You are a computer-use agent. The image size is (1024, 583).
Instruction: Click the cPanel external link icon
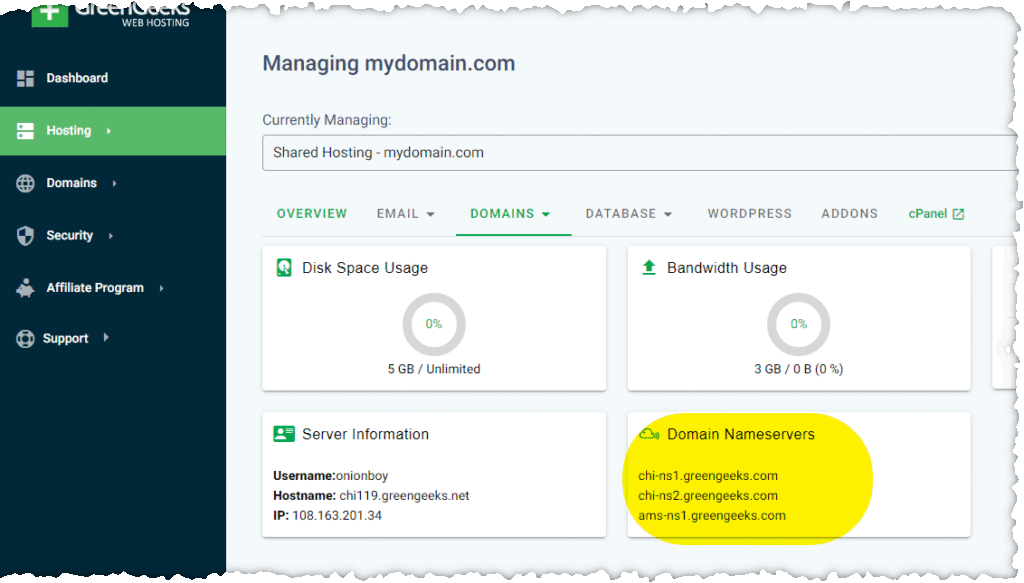(x=958, y=214)
